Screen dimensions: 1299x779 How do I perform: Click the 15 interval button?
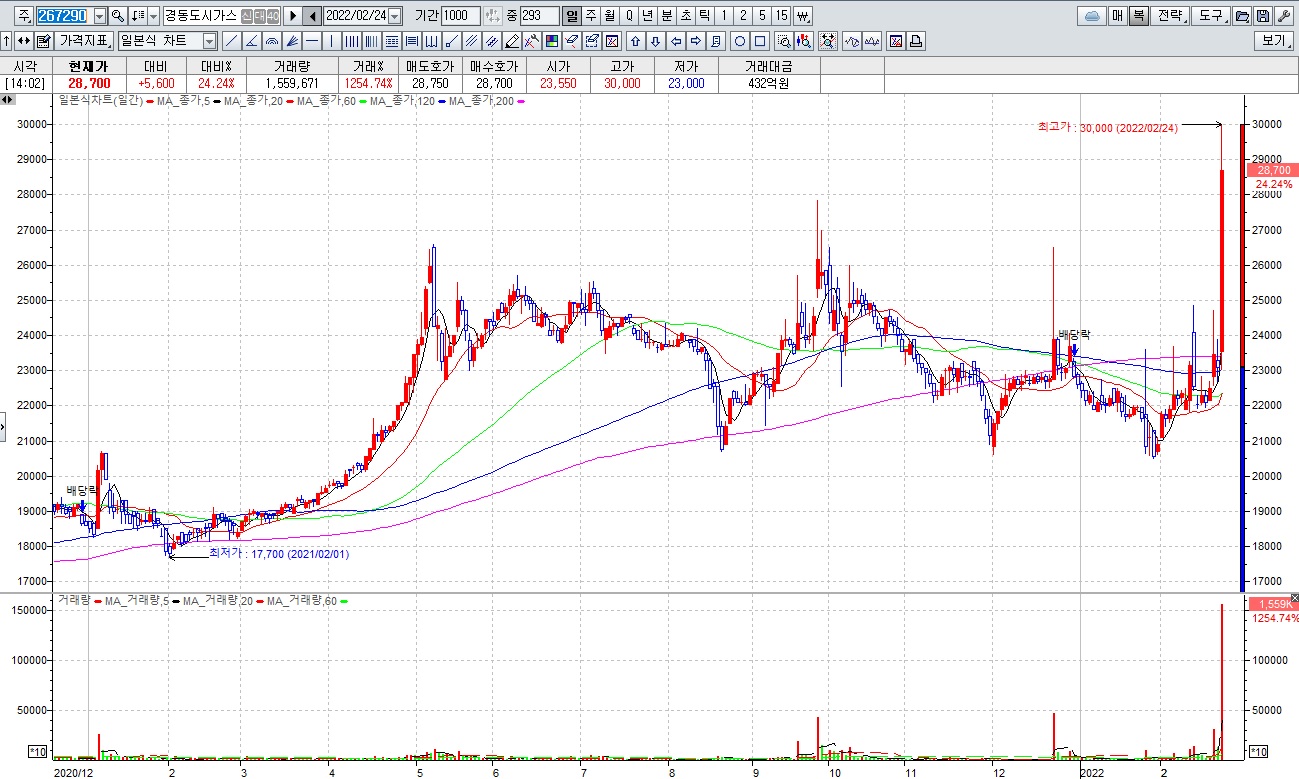click(782, 16)
